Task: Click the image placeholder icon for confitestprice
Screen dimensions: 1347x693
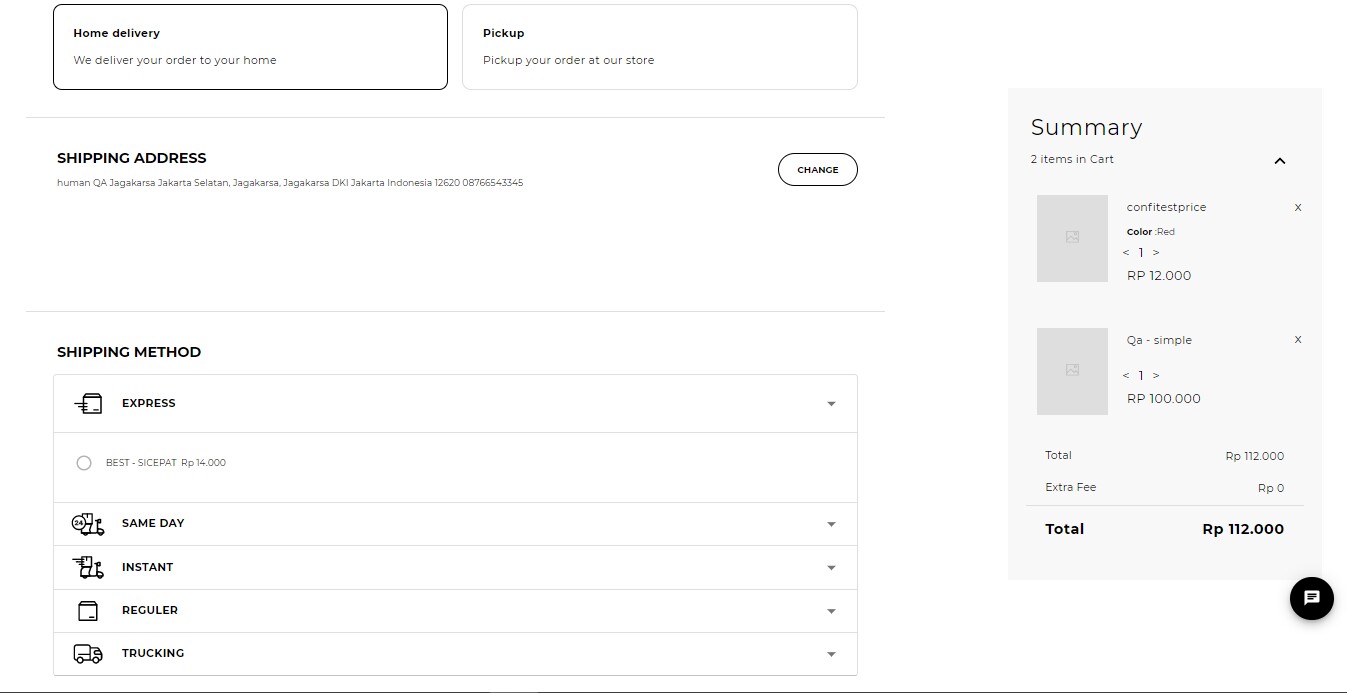Action: [x=1072, y=238]
